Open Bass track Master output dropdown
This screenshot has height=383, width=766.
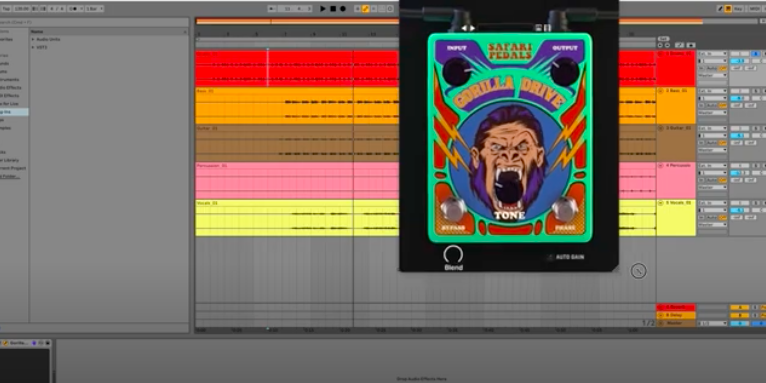tap(712, 113)
